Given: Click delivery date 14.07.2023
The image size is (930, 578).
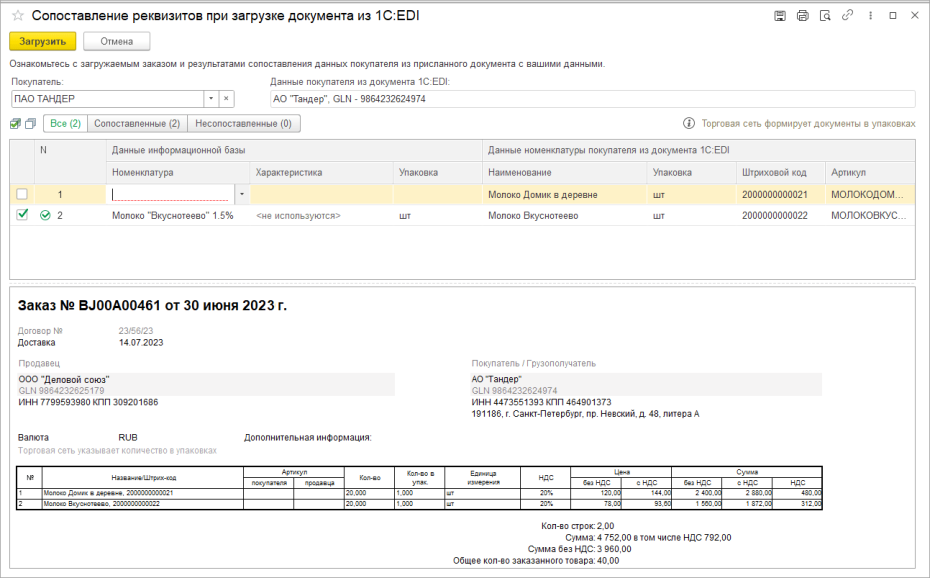Looking at the screenshot, I should pos(141,343).
